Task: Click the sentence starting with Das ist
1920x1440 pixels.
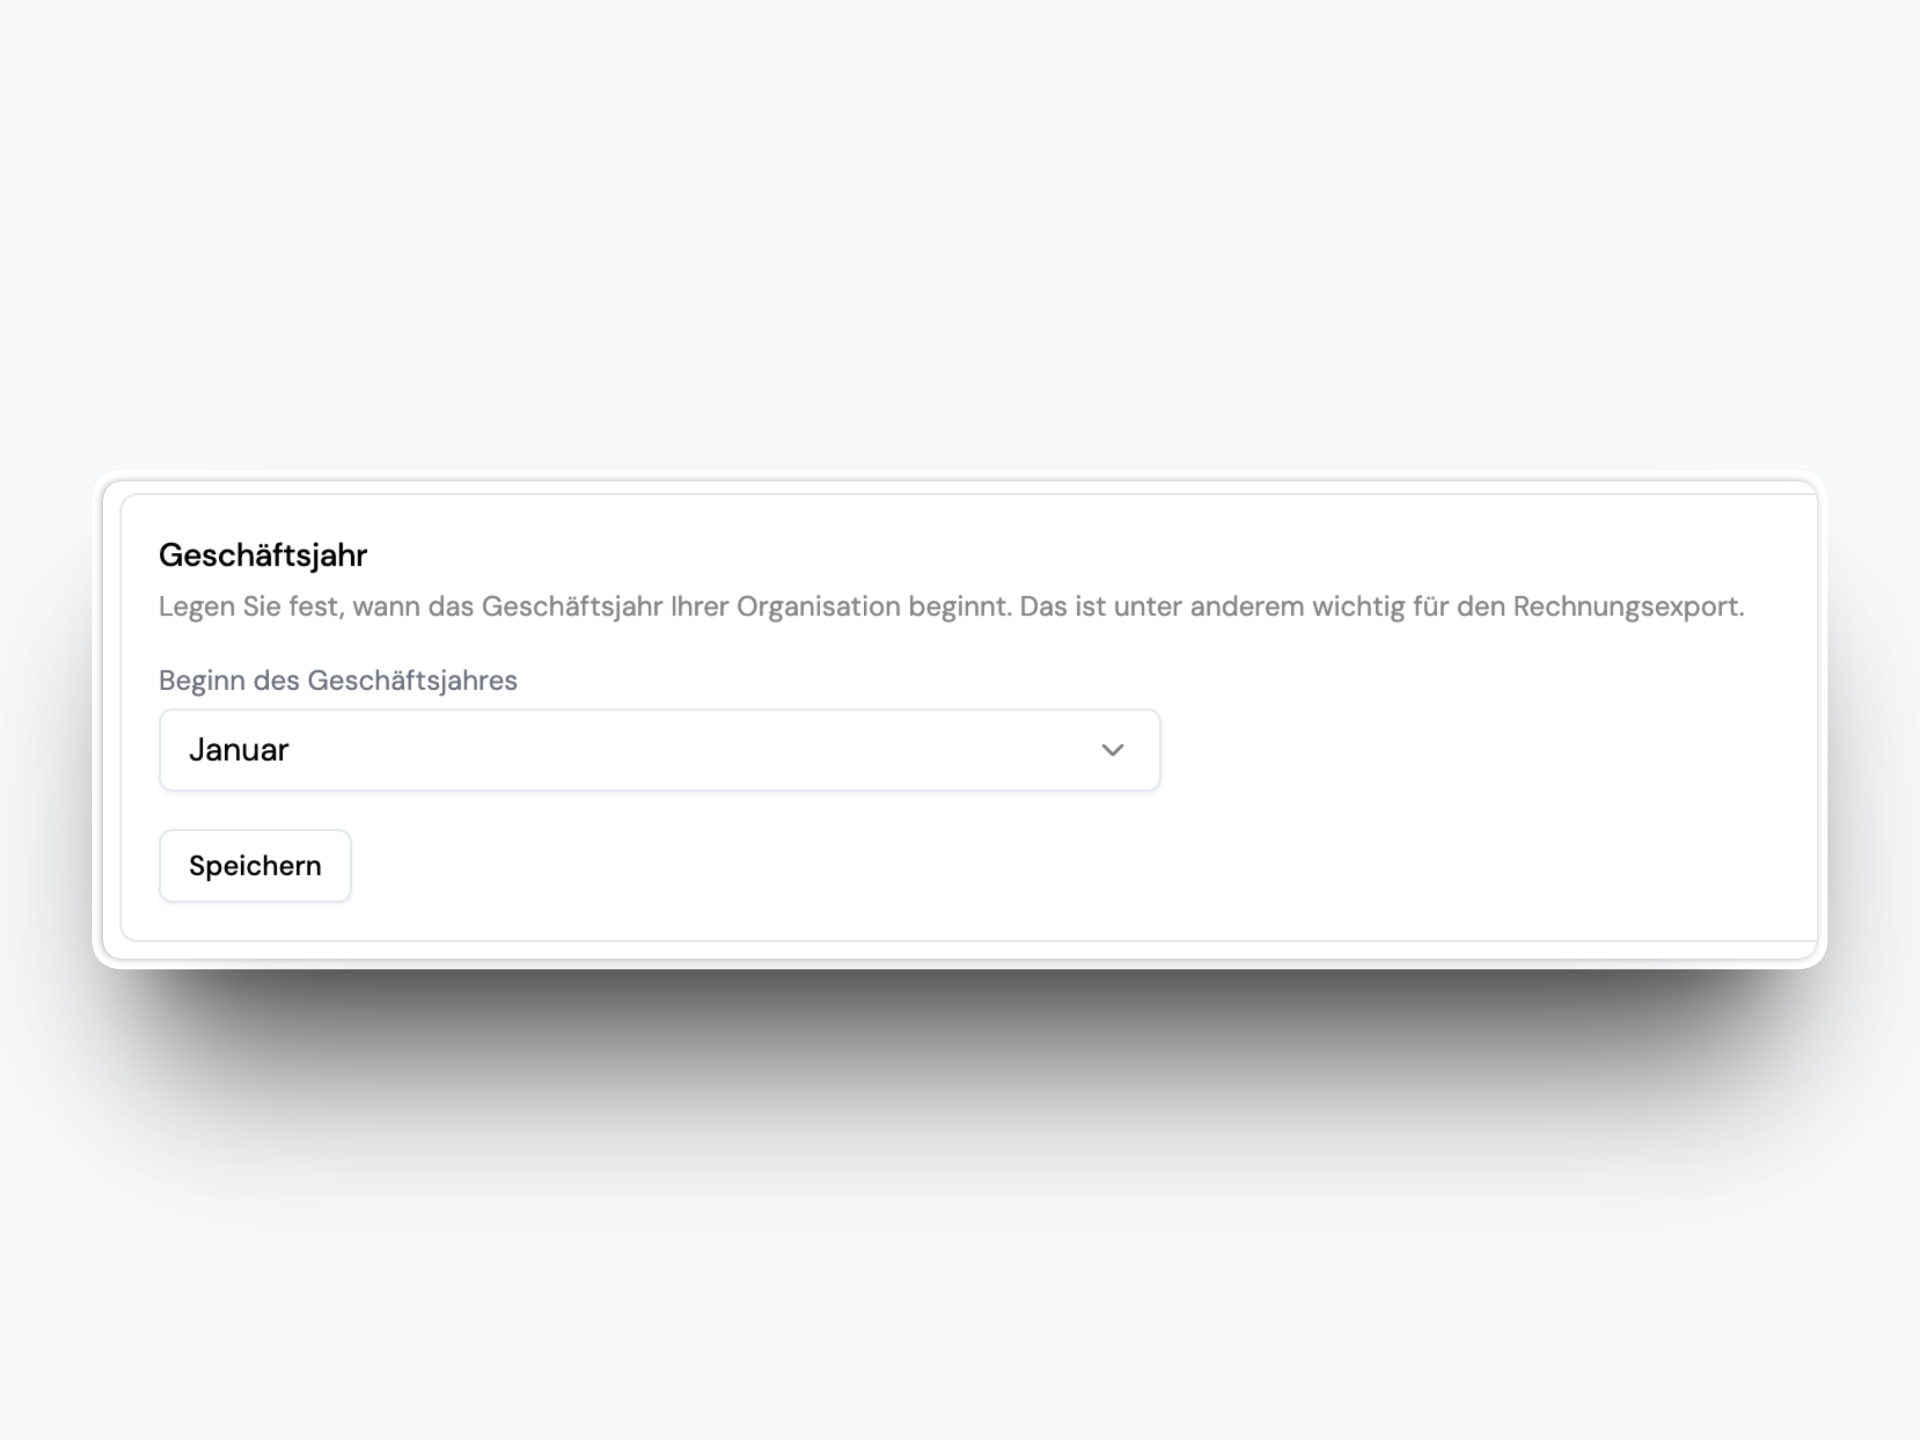Action: 1380,607
